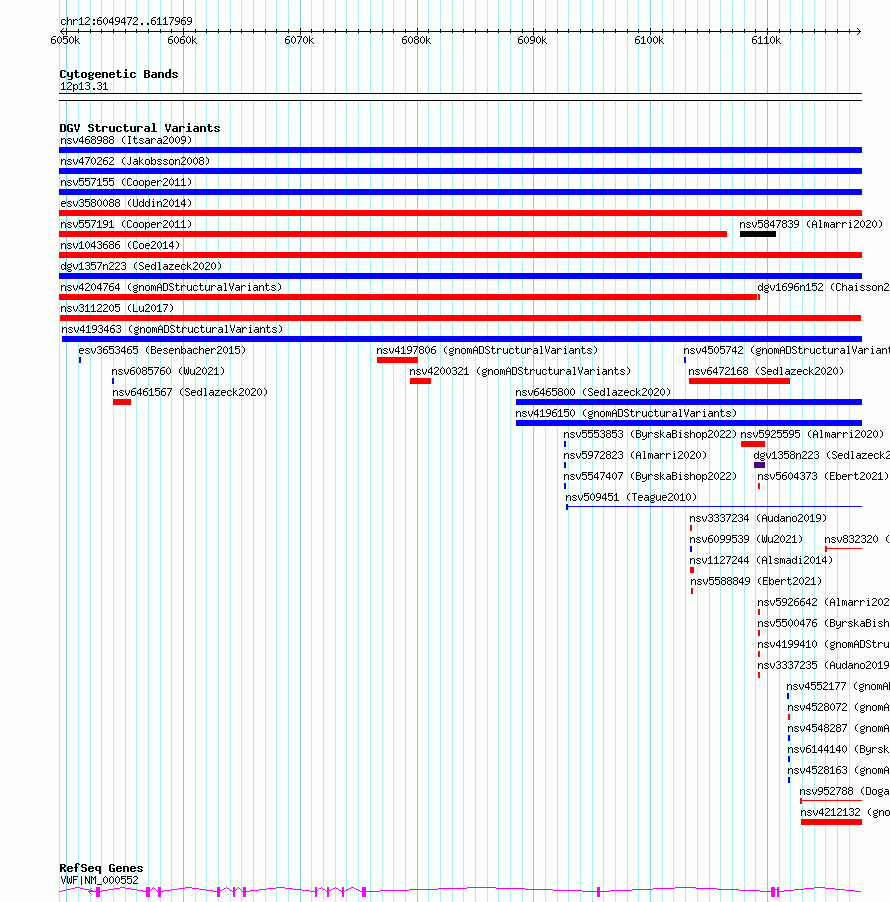Open nsv5500476 ByrskaBishop label
Viewport: 890px width, 902px height.
[823, 623]
